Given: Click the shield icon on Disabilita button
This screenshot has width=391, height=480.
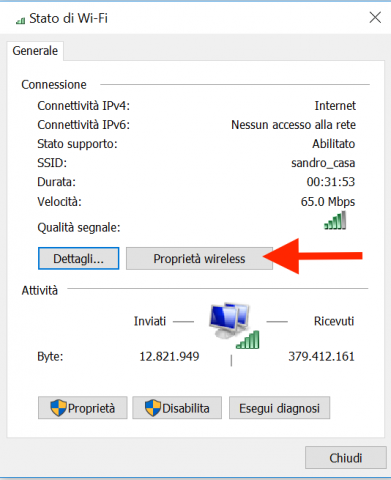Looking at the screenshot, I should pos(153,408).
